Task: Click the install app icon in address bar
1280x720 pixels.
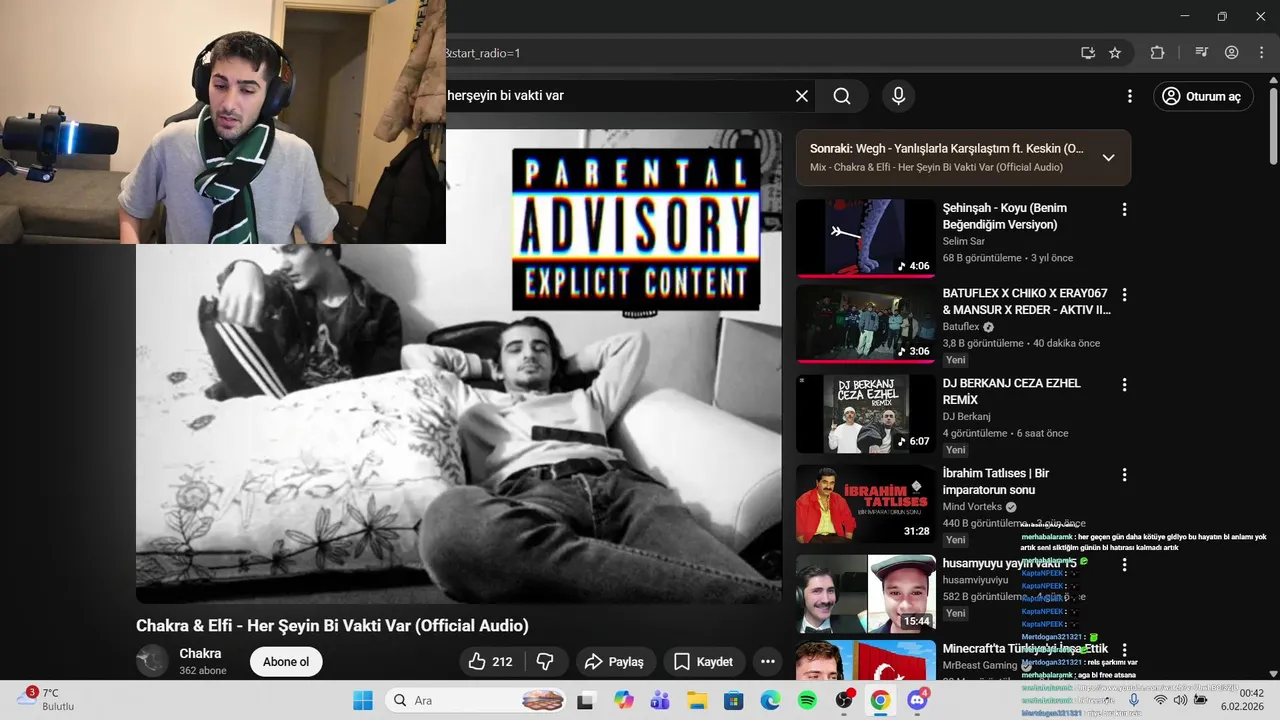Action: [1088, 53]
